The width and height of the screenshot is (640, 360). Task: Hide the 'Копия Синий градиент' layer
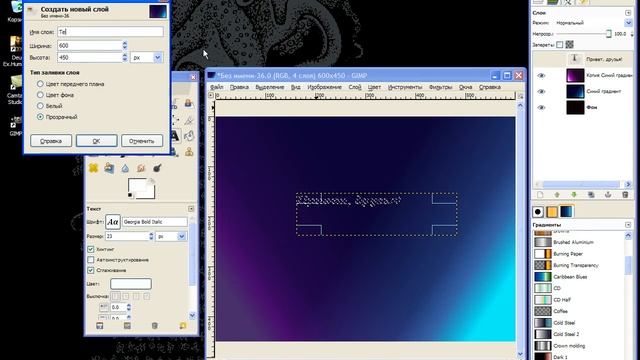541,76
